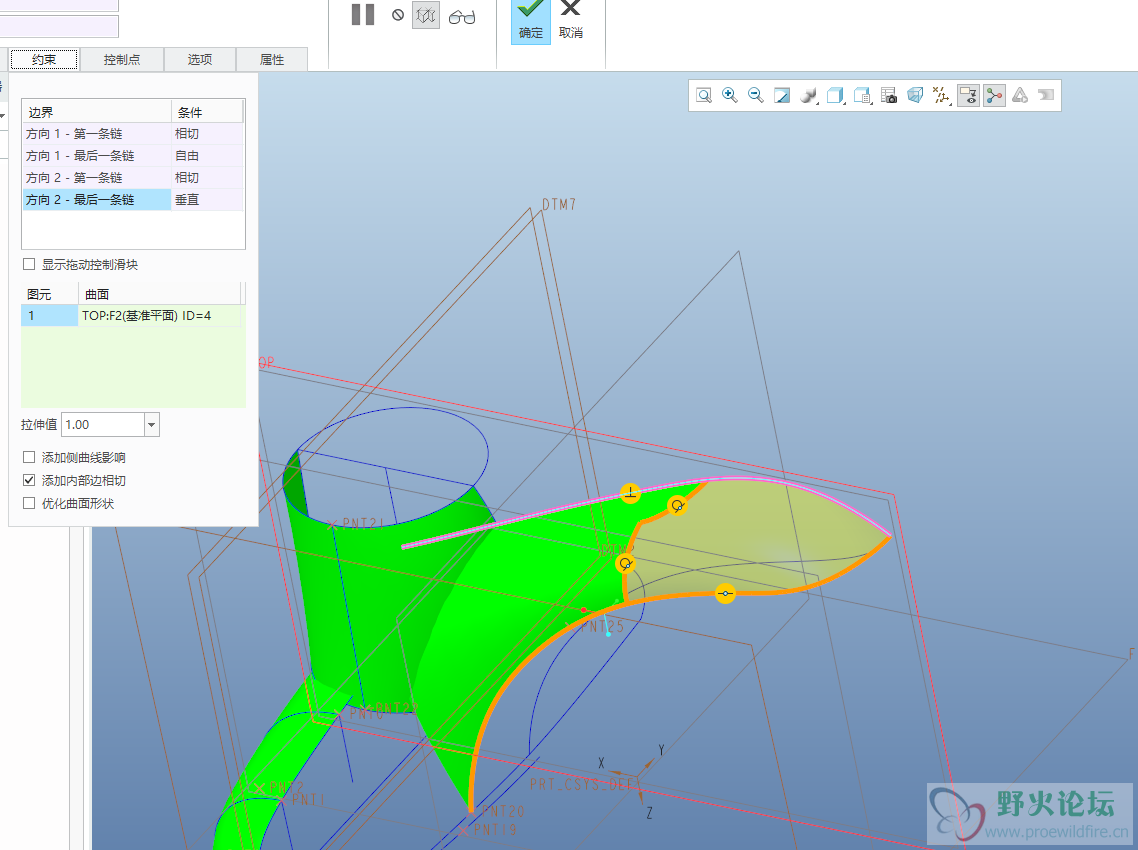Click the tangent marker at the DTM label
The width and height of the screenshot is (1138, 850).
point(626,563)
